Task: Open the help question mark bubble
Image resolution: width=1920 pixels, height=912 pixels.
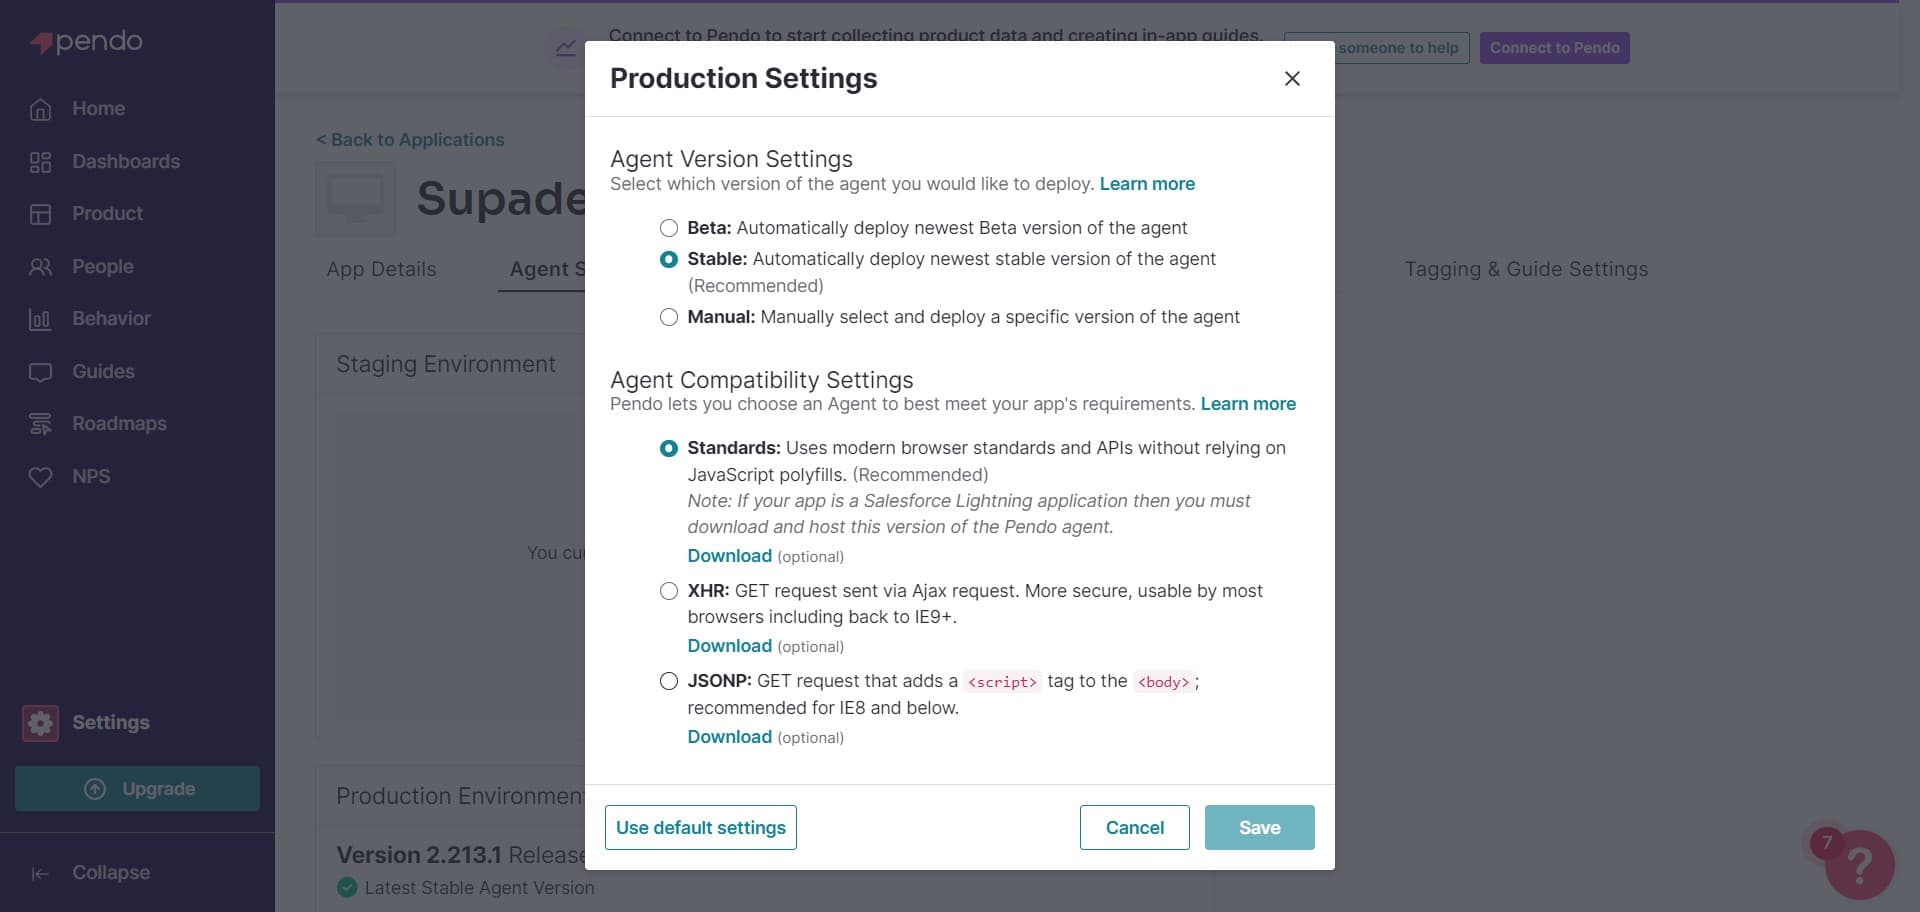Action: [1858, 864]
